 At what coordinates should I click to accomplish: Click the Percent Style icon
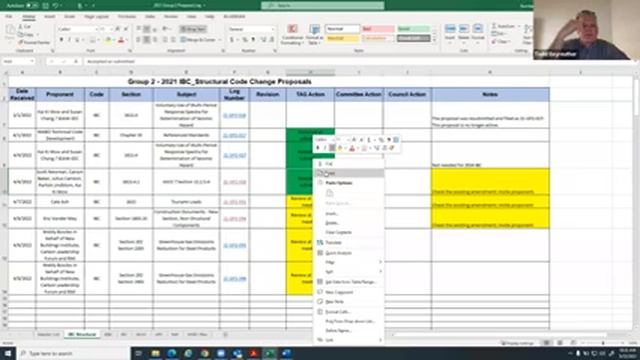pos(244,40)
